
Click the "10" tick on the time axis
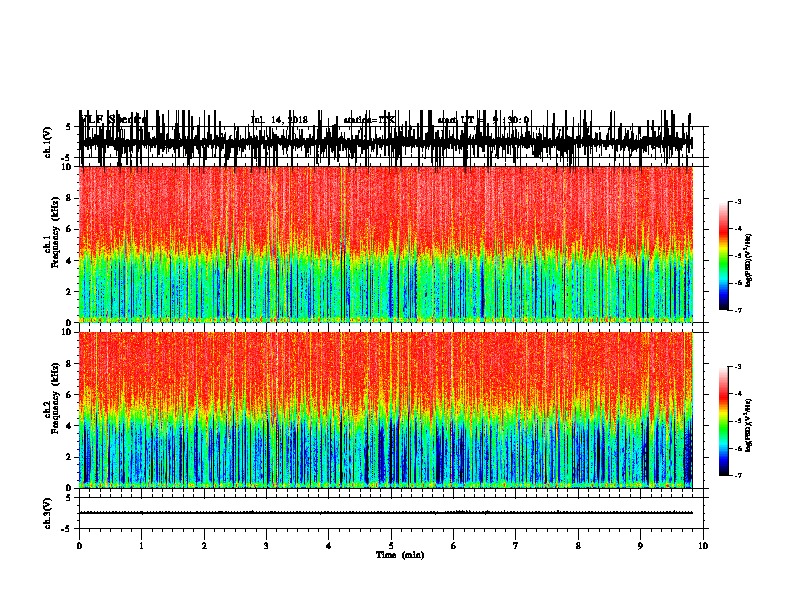[703, 546]
